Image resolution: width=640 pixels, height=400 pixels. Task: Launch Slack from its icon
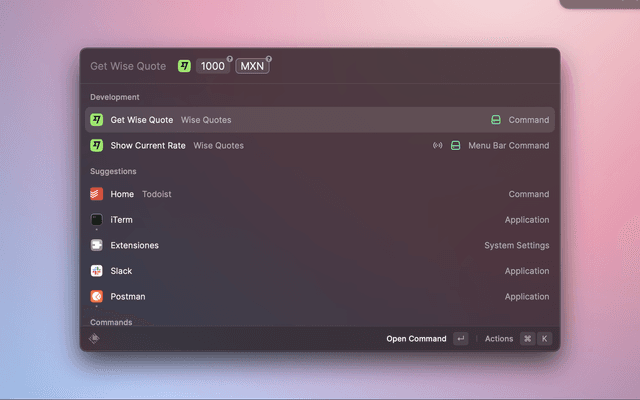(x=97, y=271)
